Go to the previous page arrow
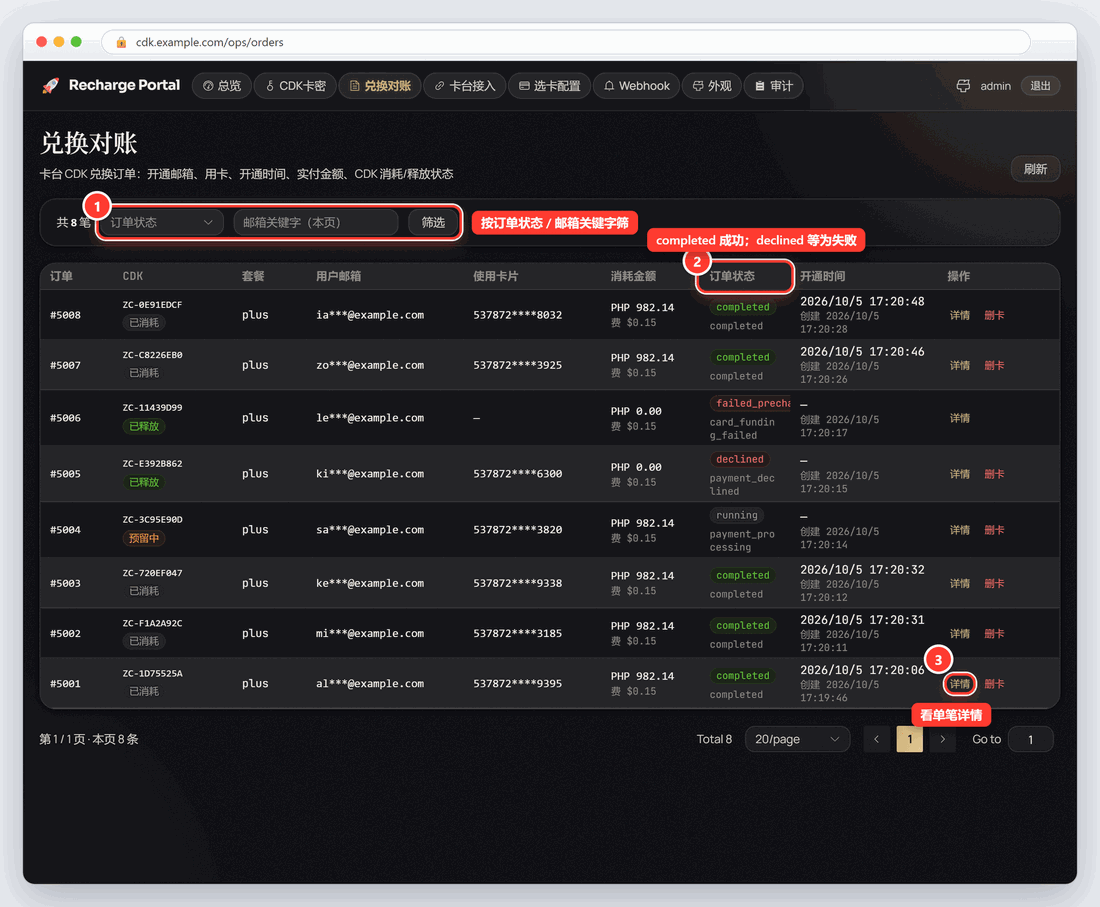The image size is (1100, 907). coord(876,739)
